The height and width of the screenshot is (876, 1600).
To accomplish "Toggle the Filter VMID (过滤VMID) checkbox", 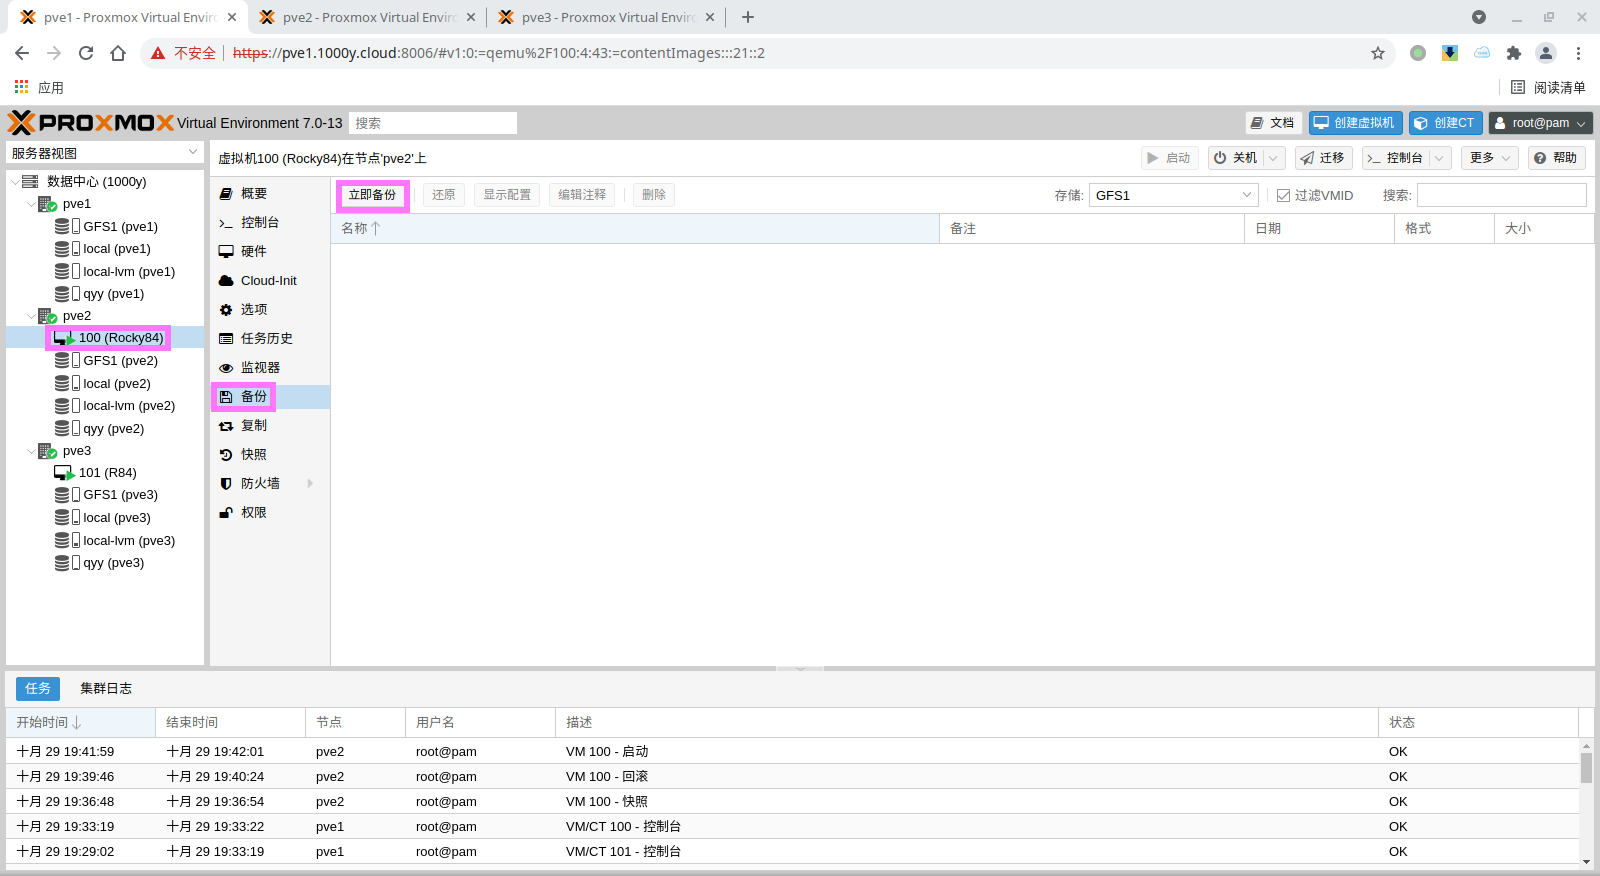I will (1283, 196).
